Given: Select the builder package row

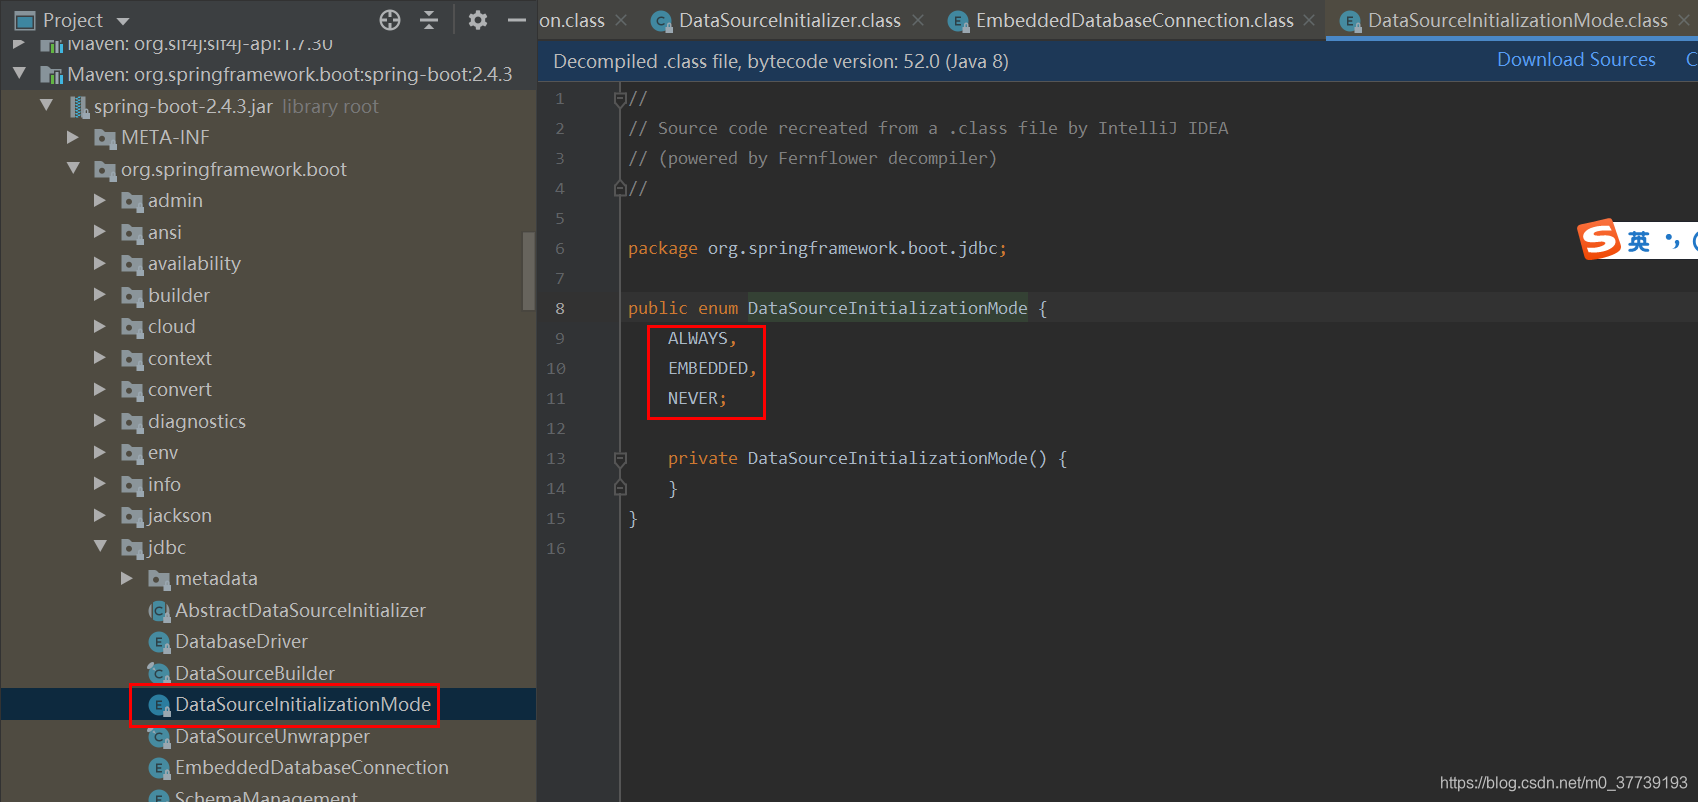Looking at the screenshot, I should [x=268, y=296].
